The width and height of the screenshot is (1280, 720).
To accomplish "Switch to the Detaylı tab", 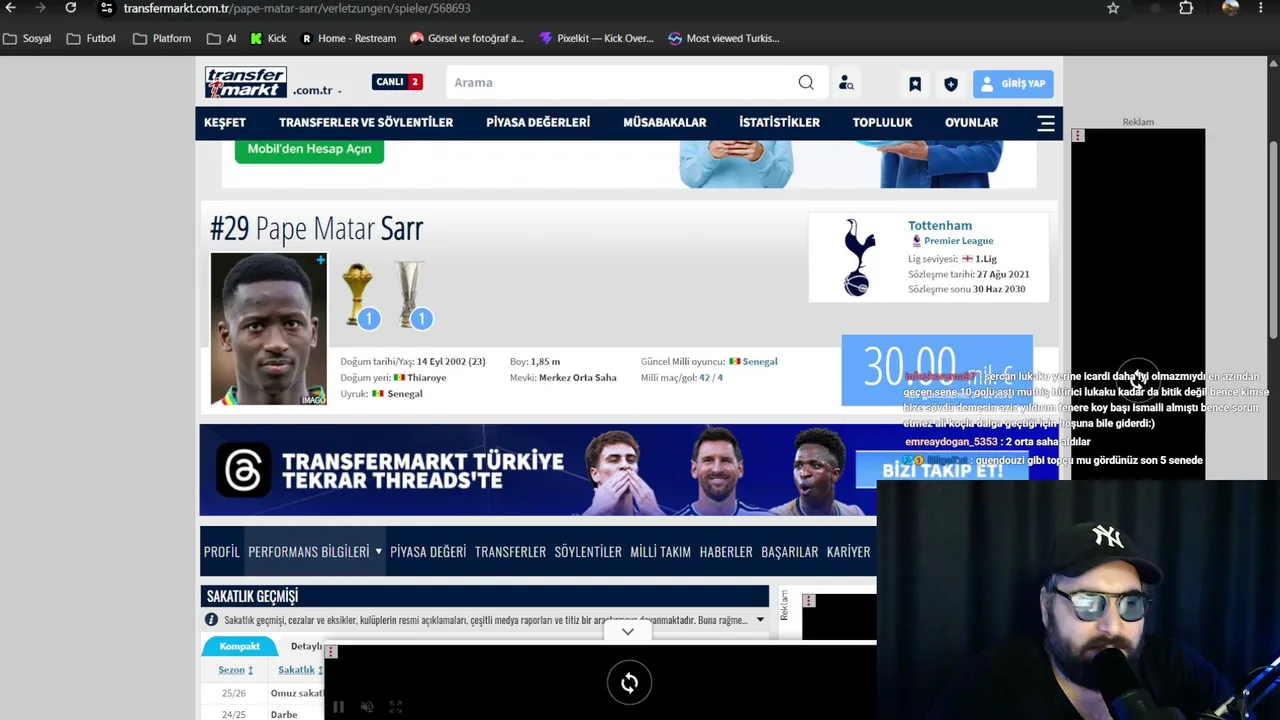I will (x=306, y=647).
